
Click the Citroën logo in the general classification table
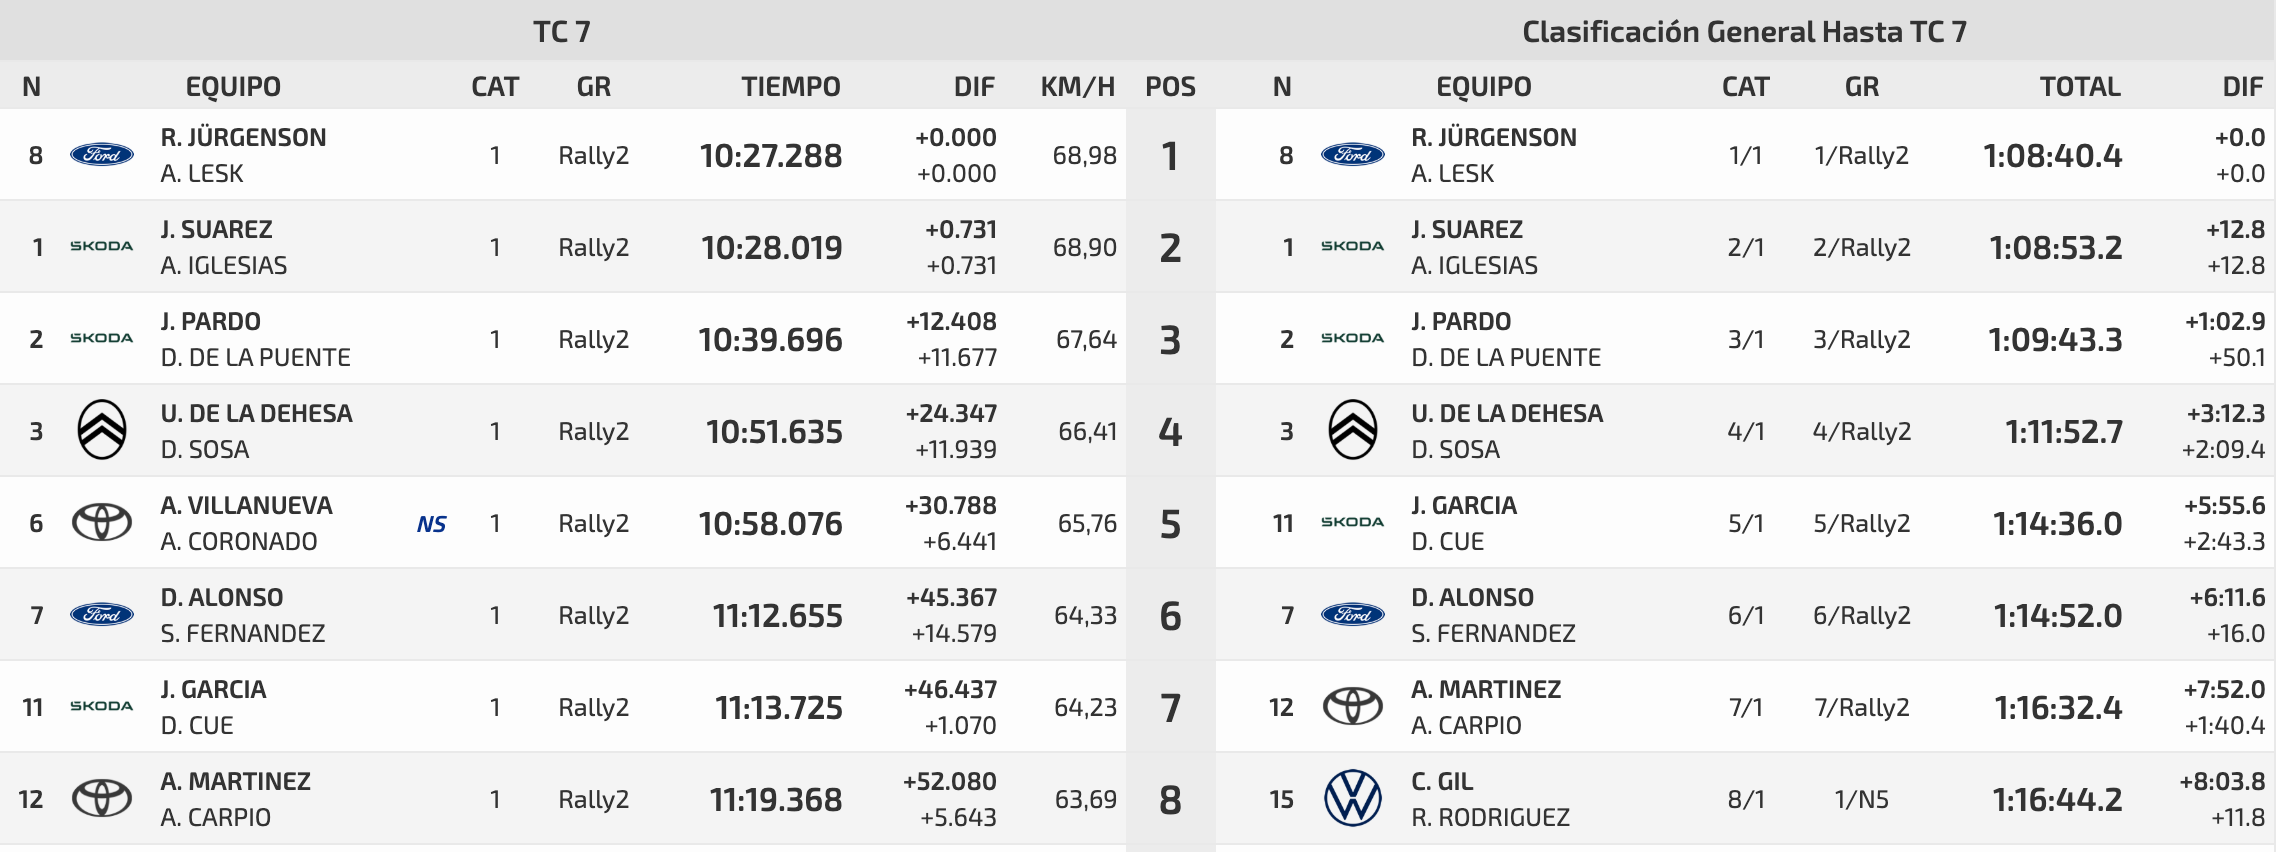(1353, 430)
